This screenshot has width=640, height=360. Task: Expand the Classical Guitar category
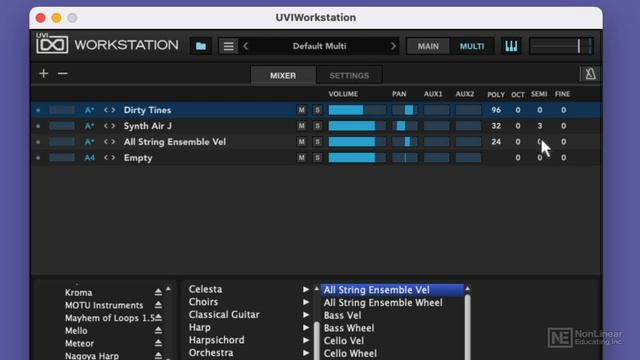tap(306, 314)
